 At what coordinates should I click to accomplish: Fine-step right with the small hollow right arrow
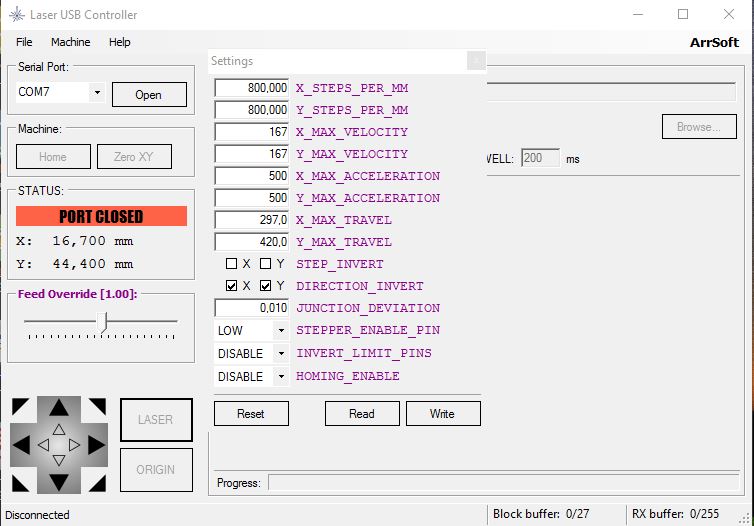74,445
